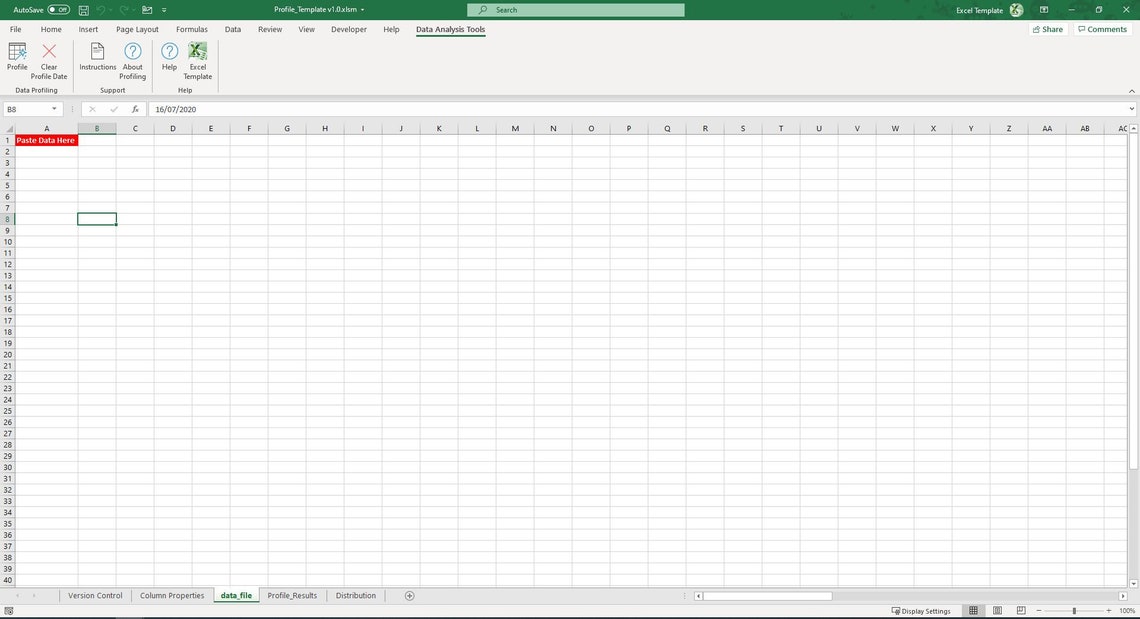Add a new sheet with plus icon
Viewport: 1140px width, 619px height.
(409, 596)
